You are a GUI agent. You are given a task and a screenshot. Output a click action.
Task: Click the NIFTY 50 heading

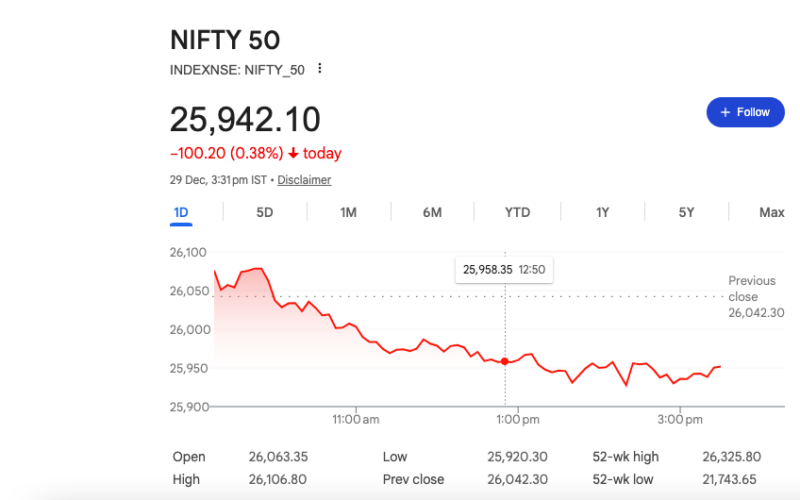click(225, 40)
